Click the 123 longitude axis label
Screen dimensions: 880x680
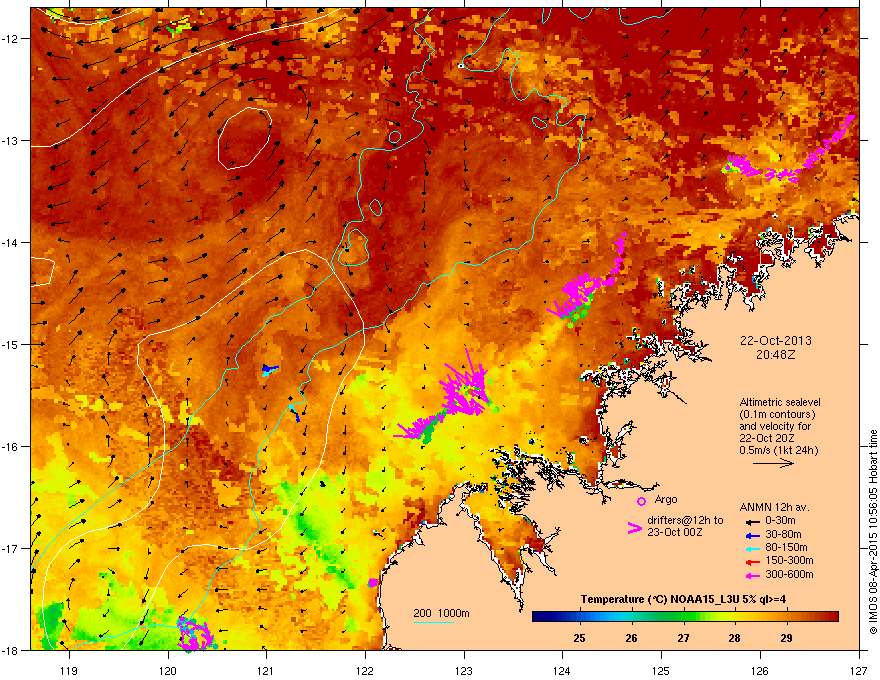click(464, 670)
